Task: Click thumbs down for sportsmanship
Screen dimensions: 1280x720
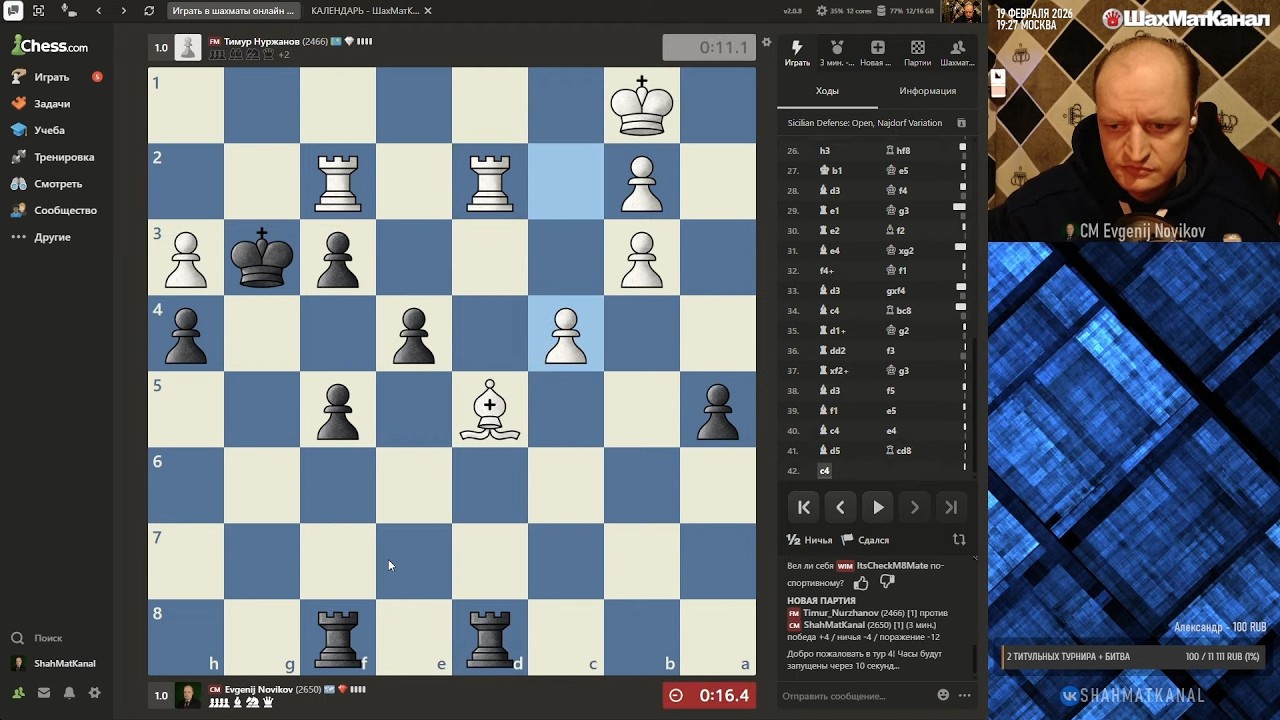Action: pos(887,582)
